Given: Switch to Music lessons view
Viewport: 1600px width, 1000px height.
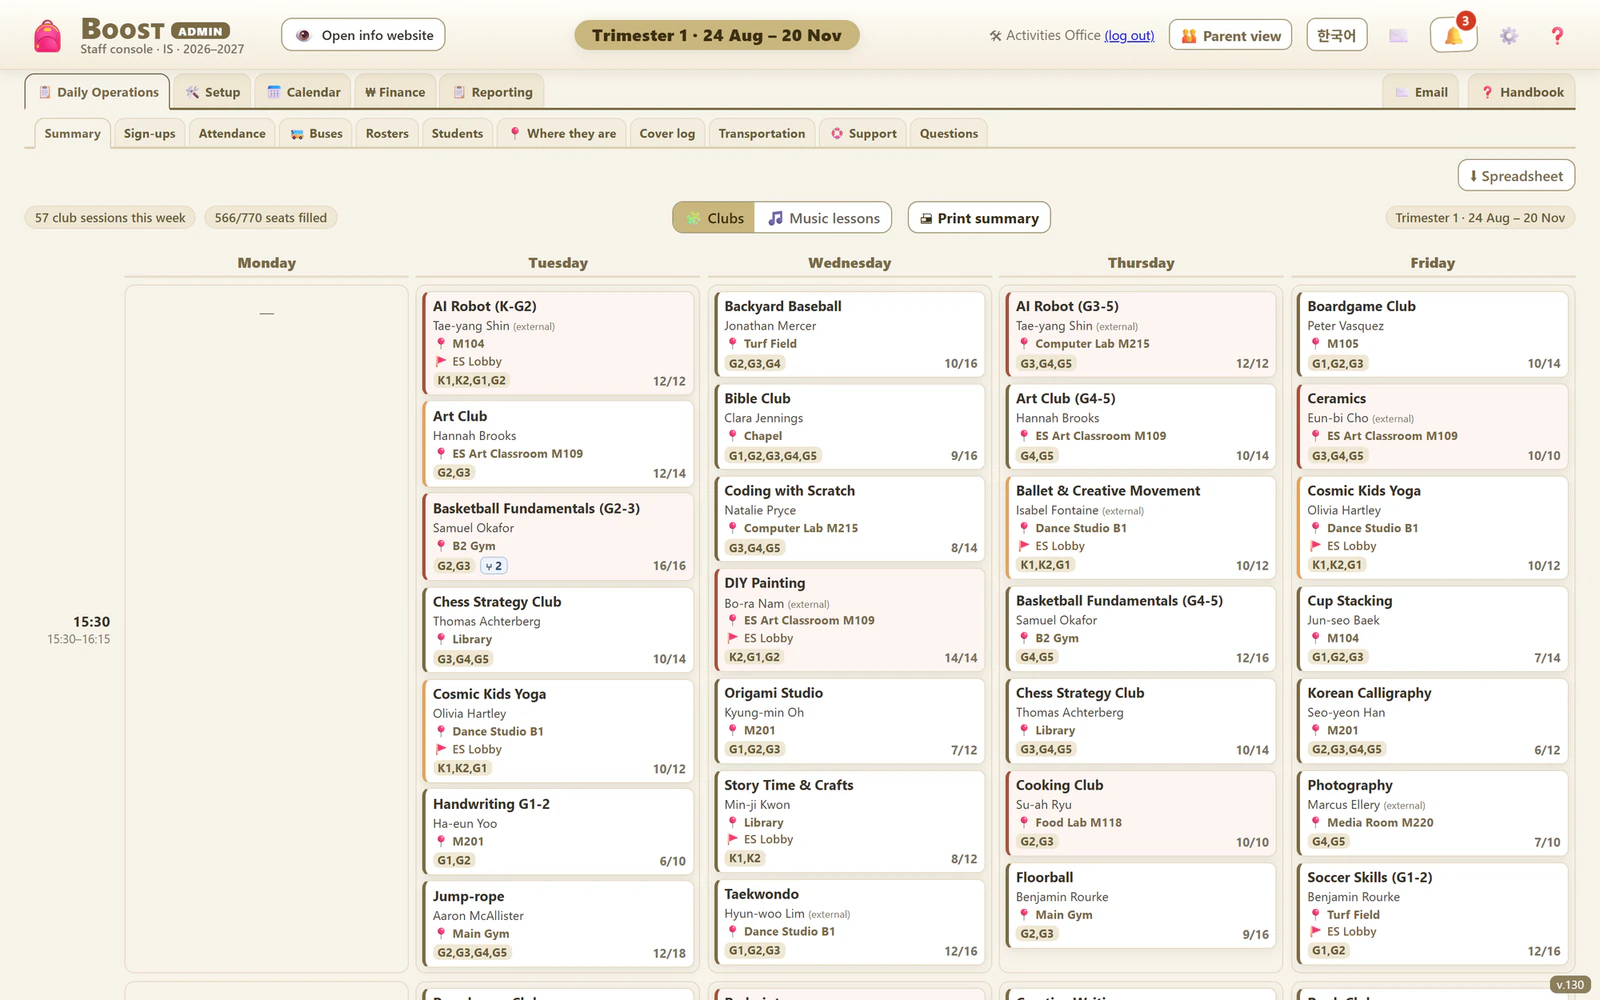Looking at the screenshot, I should tap(823, 218).
